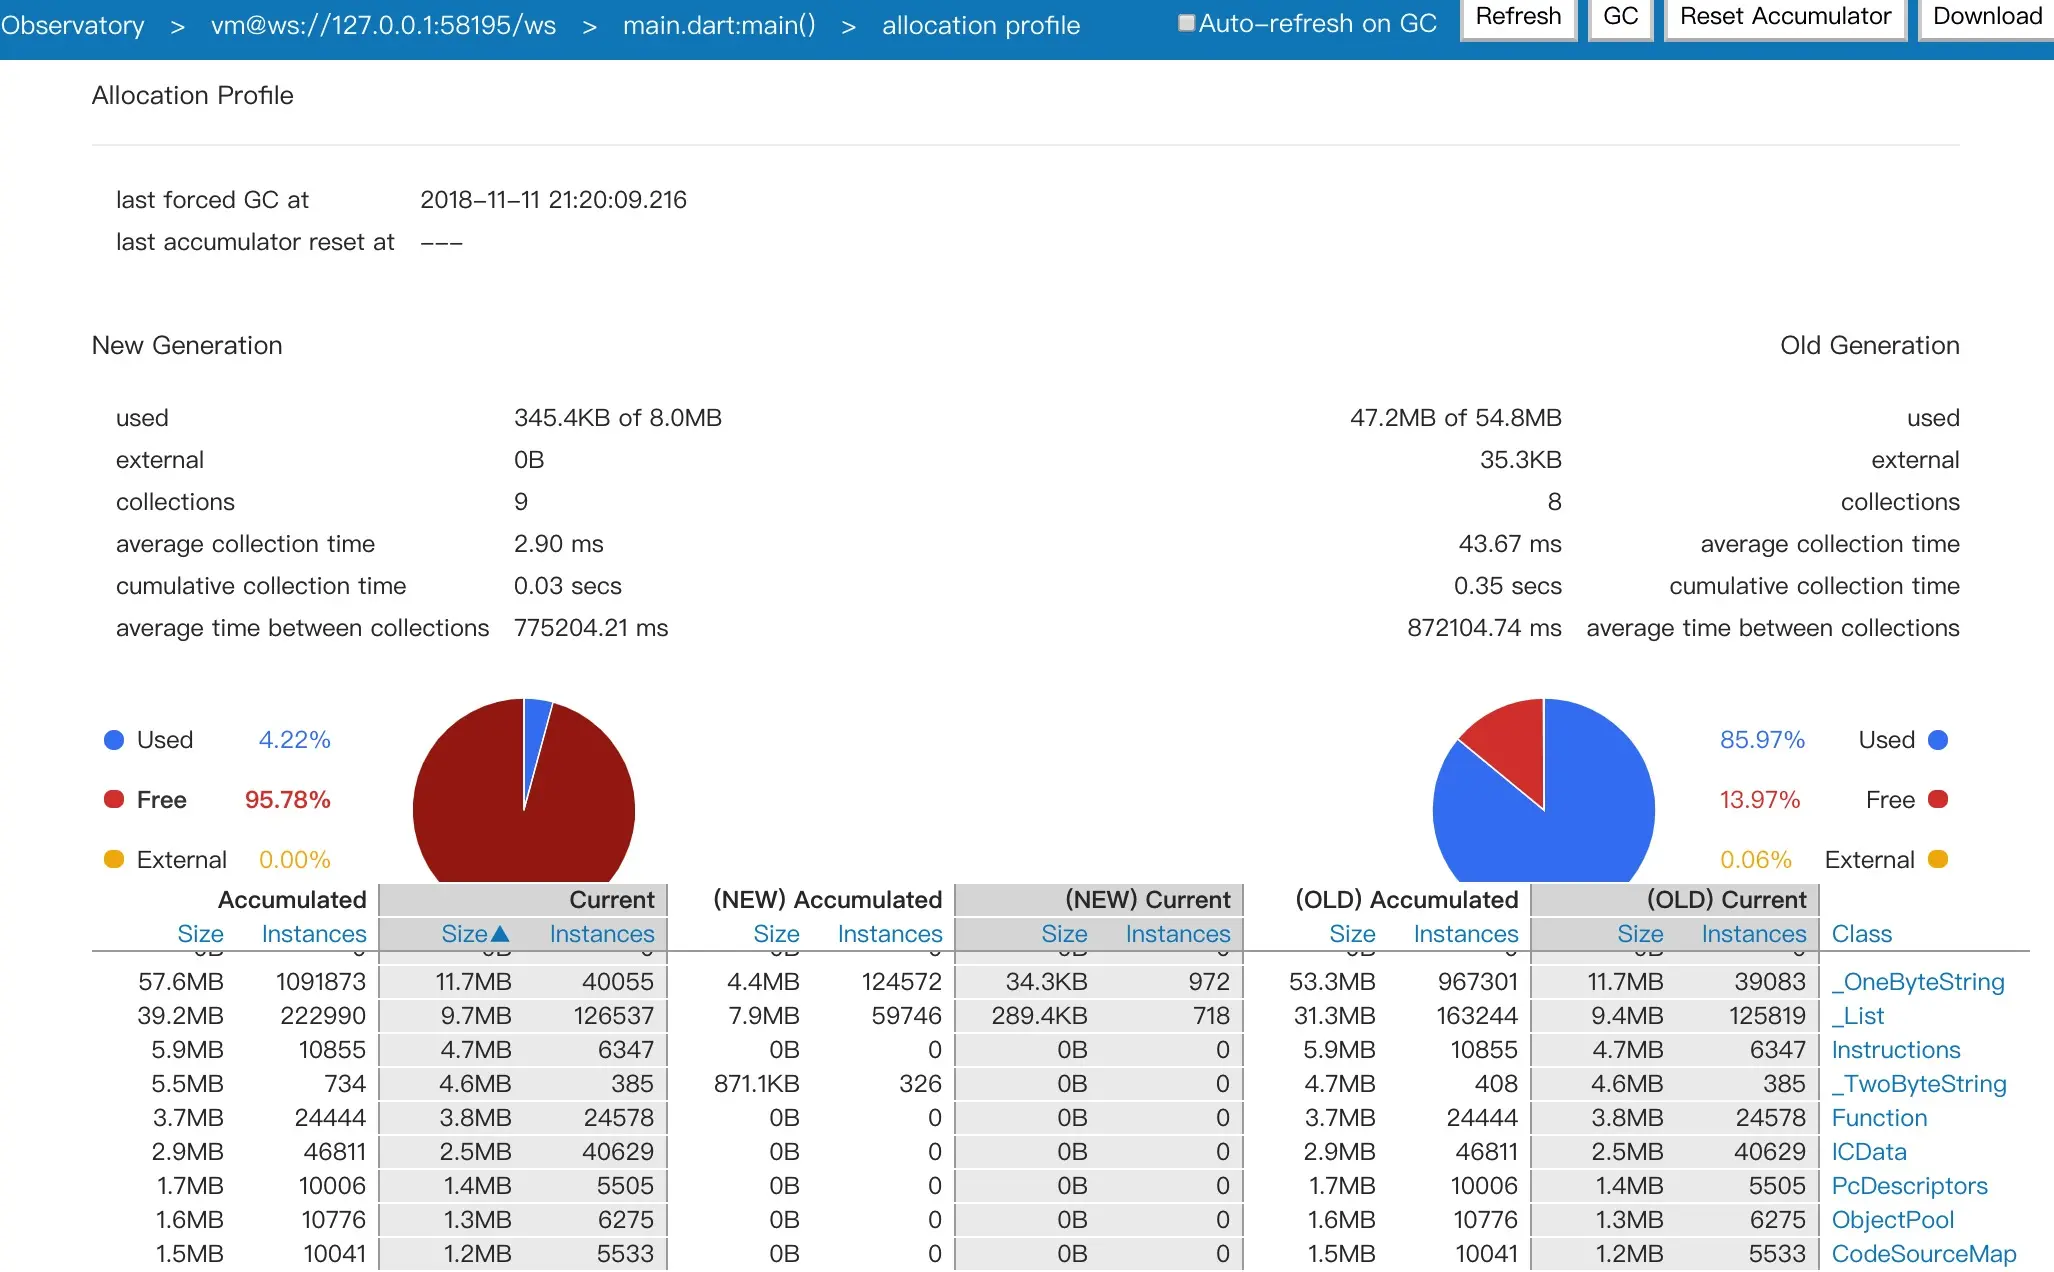Click Reset Accumulator button
The height and width of the screenshot is (1272, 2054).
click(1785, 17)
